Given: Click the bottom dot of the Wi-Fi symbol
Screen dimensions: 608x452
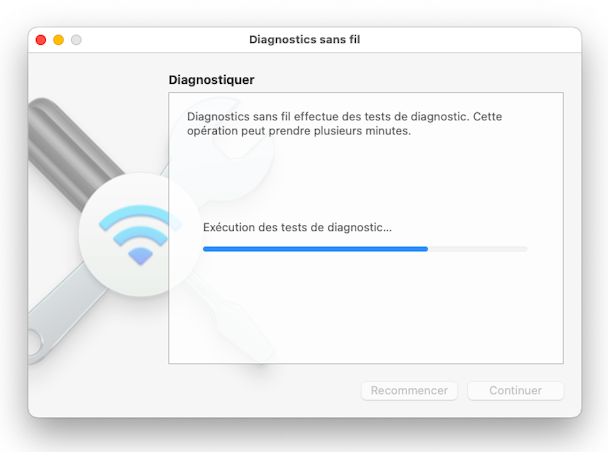Looking at the screenshot, I should (x=140, y=257).
